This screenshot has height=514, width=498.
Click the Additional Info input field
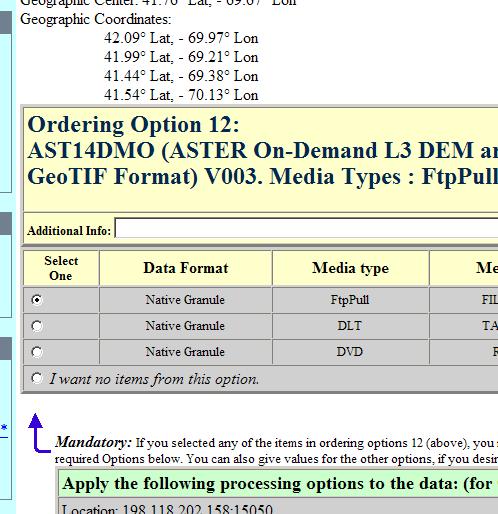click(306, 228)
